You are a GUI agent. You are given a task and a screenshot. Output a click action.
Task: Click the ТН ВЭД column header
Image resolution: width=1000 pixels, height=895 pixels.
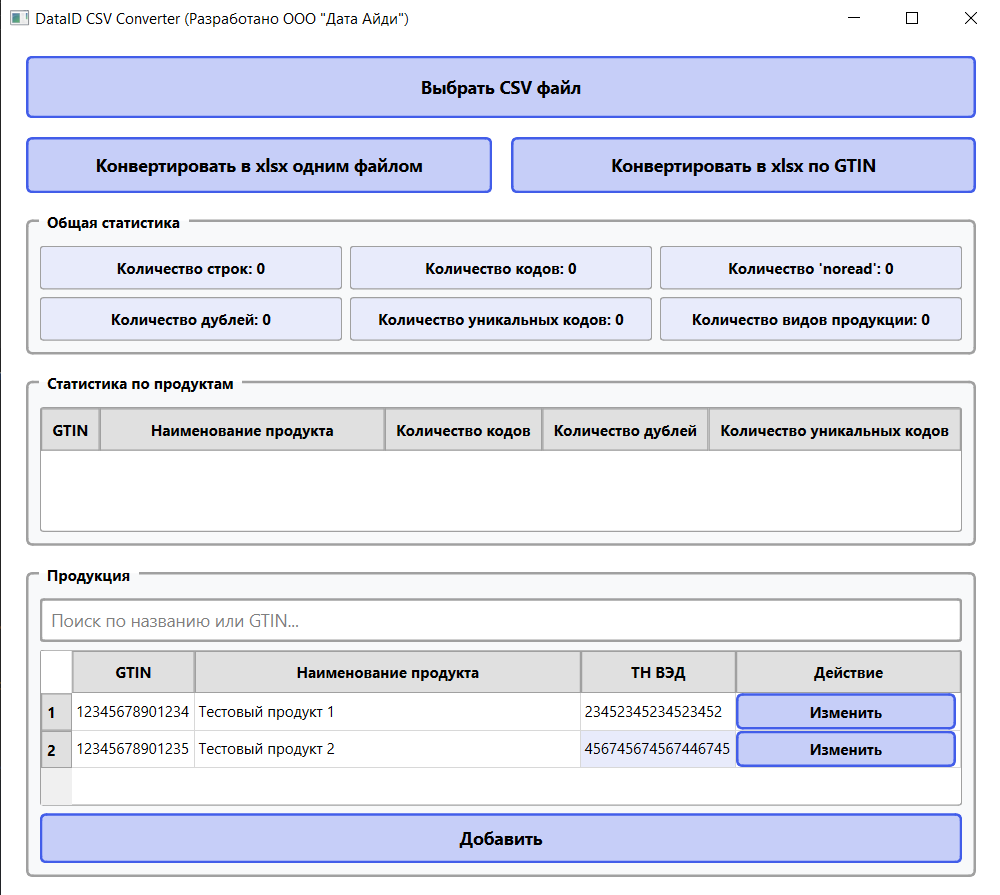point(658,671)
